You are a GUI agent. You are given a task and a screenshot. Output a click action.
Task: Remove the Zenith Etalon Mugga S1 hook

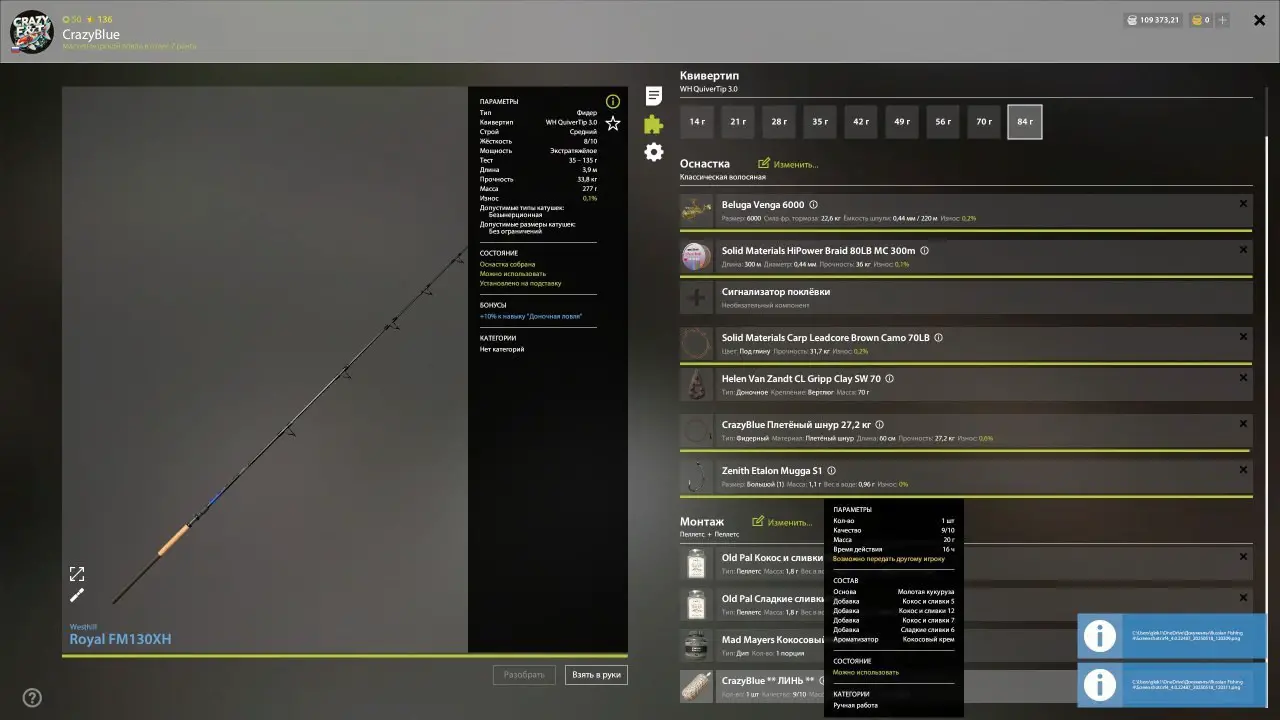pos(1243,470)
